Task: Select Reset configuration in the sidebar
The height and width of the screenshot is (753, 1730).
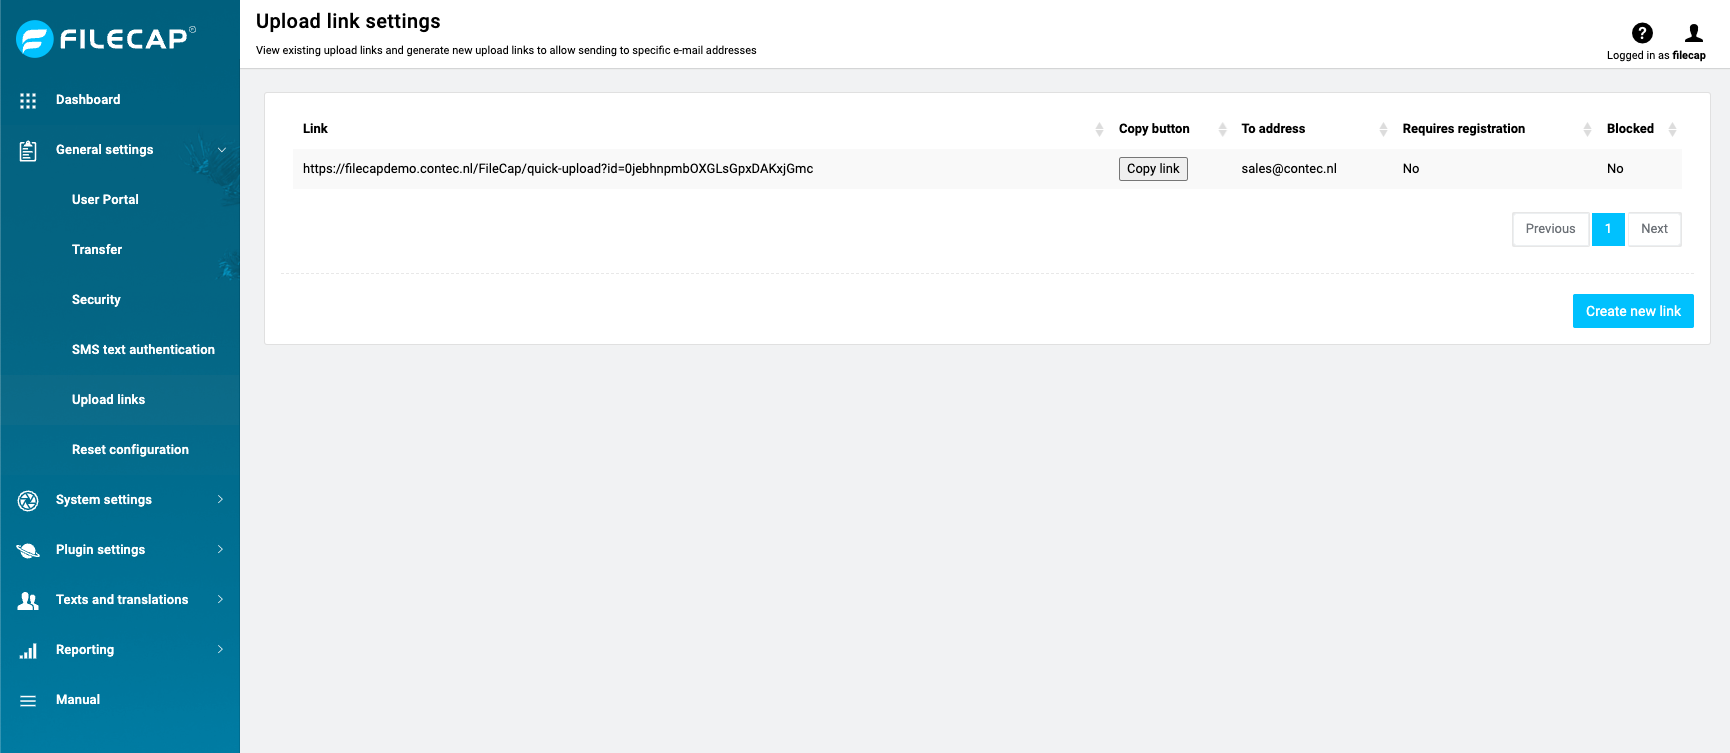Action: click(x=130, y=450)
